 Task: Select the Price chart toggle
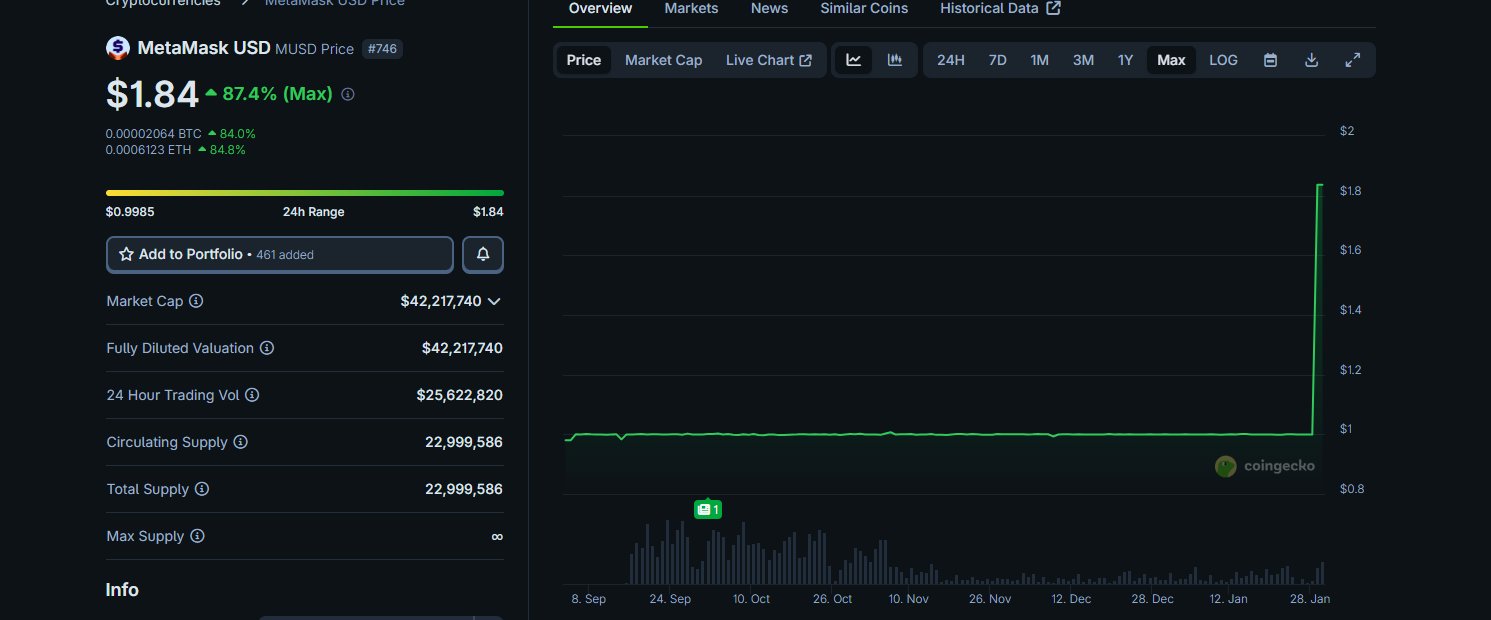coord(584,60)
